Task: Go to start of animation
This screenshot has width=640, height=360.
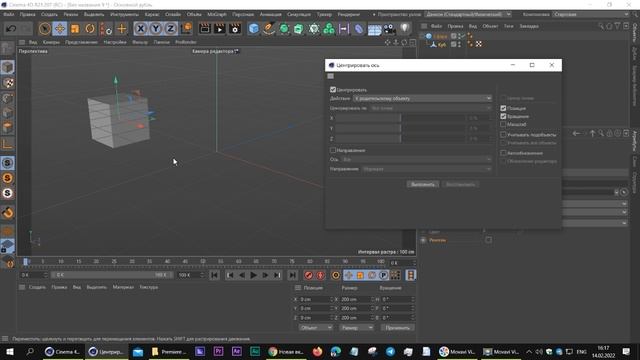Action: [214, 276]
